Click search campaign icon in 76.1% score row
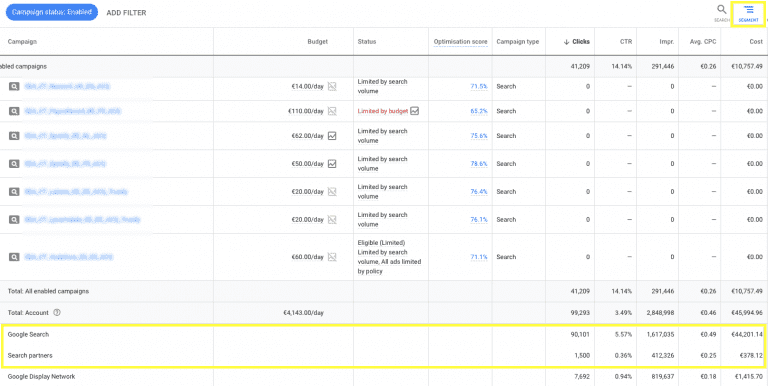This screenshot has width=768, height=386. pyautogui.click(x=15, y=219)
